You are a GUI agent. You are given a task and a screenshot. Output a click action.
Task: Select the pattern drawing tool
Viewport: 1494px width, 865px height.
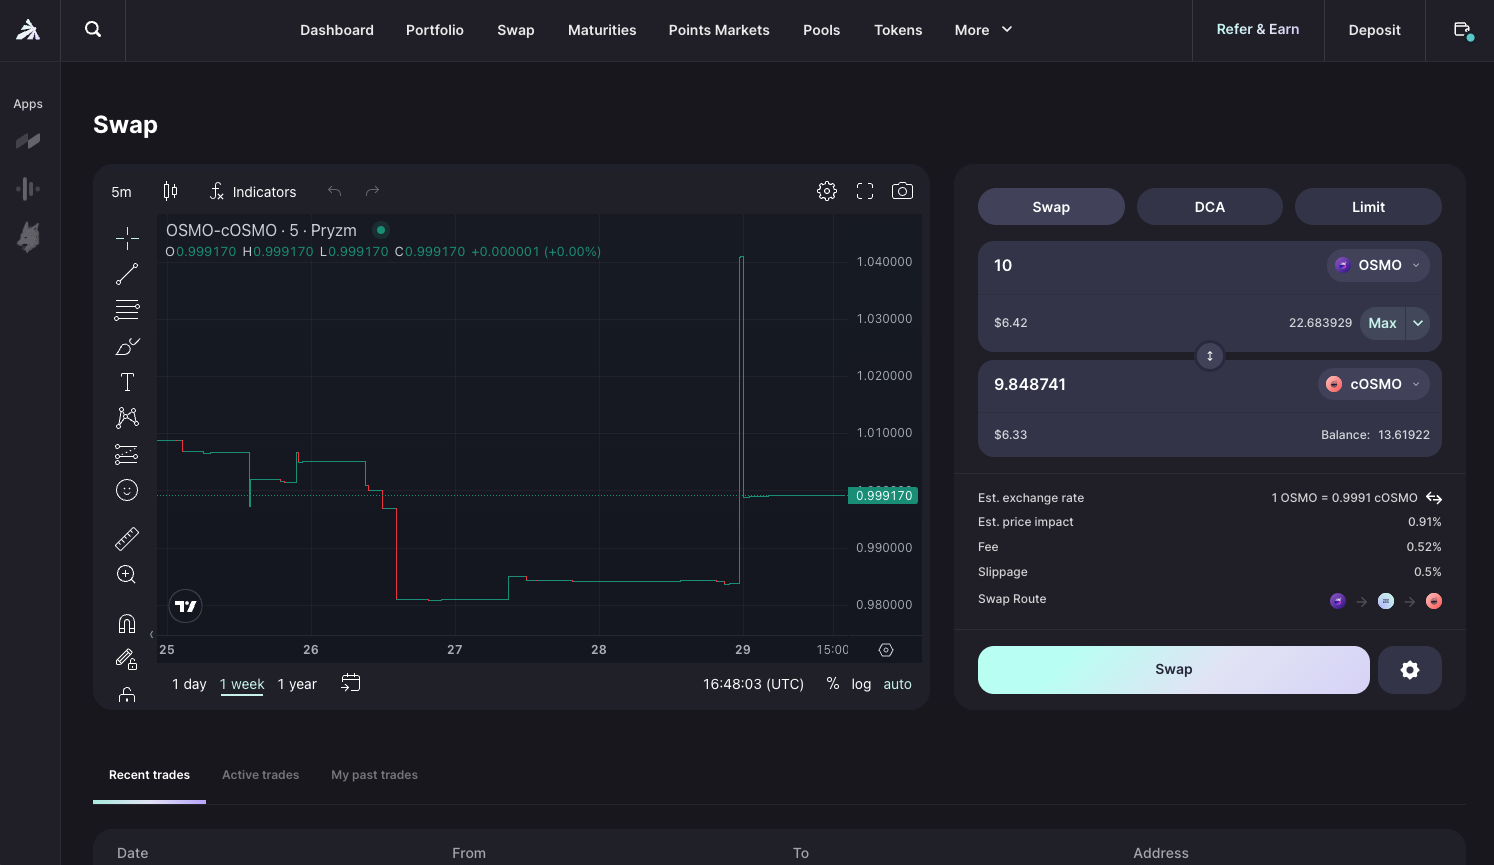pos(127,418)
